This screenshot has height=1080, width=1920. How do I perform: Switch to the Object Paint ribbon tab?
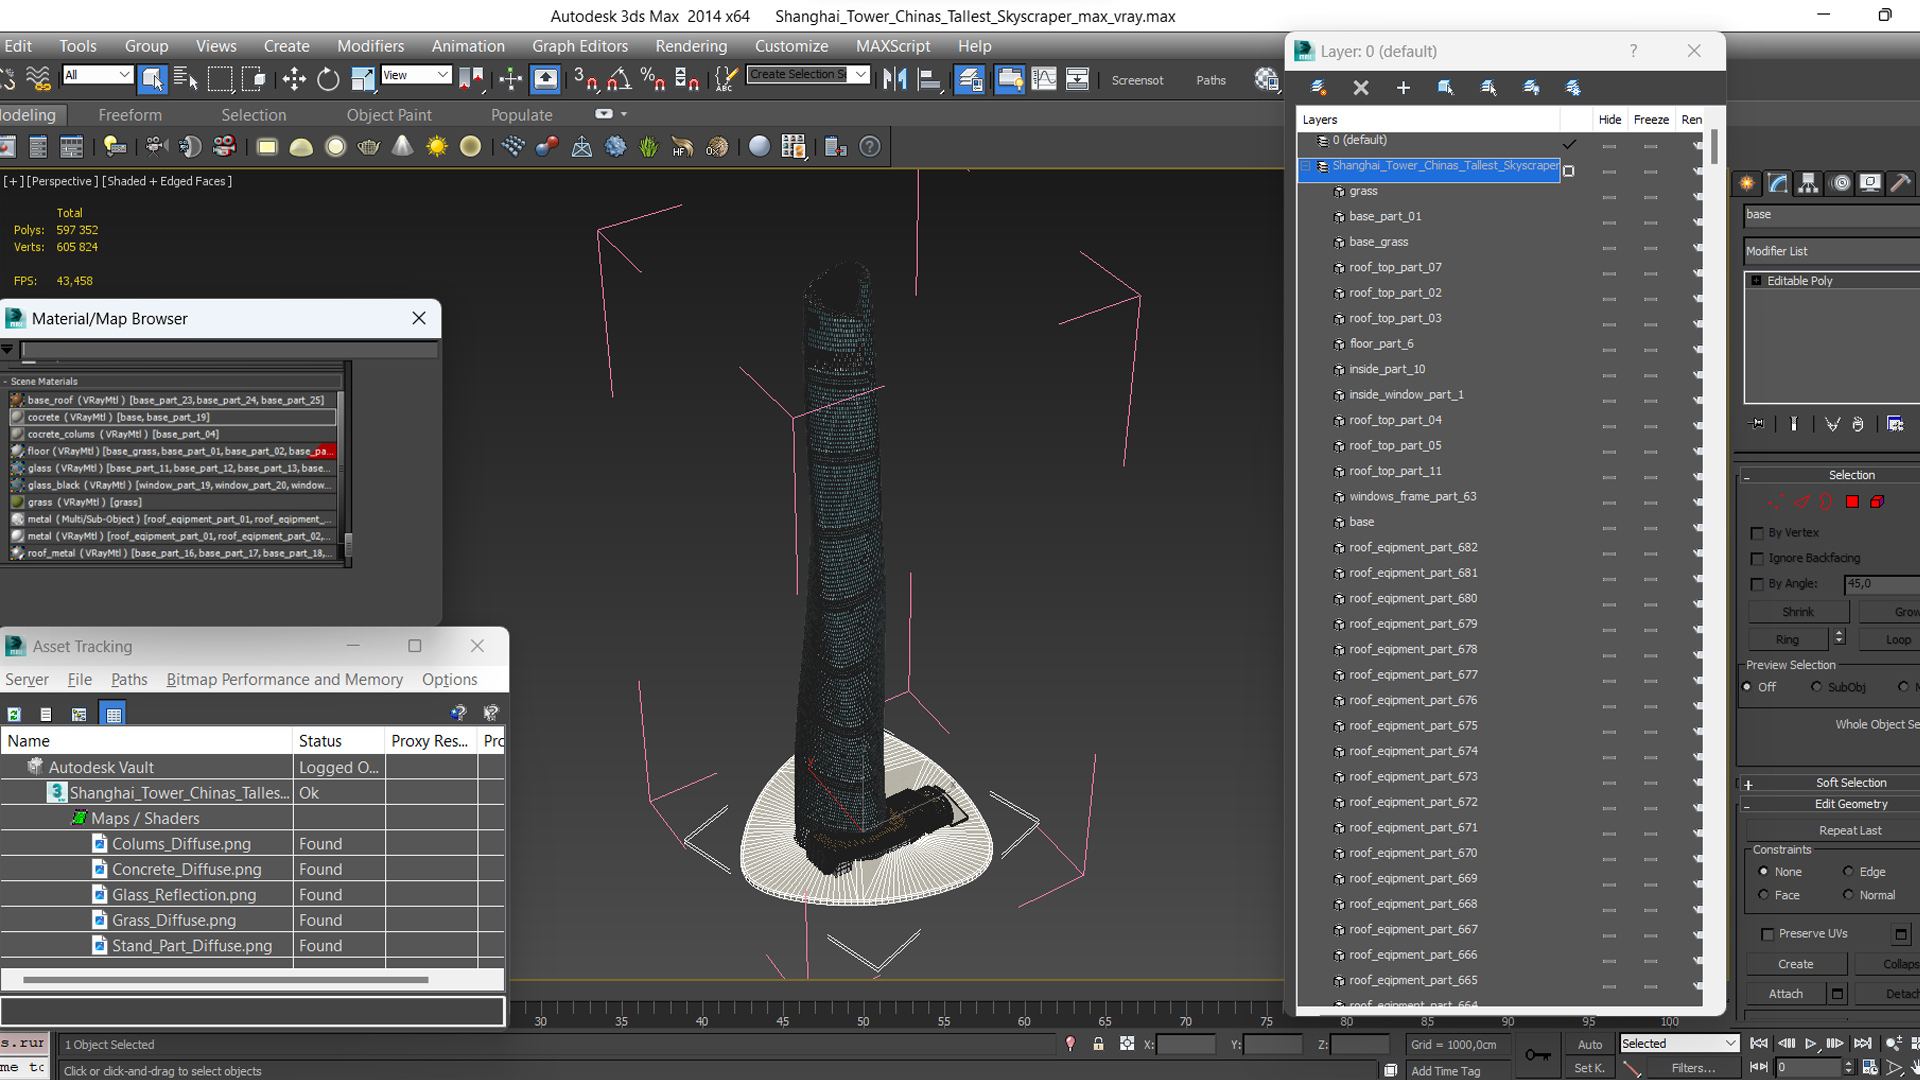[x=389, y=115]
